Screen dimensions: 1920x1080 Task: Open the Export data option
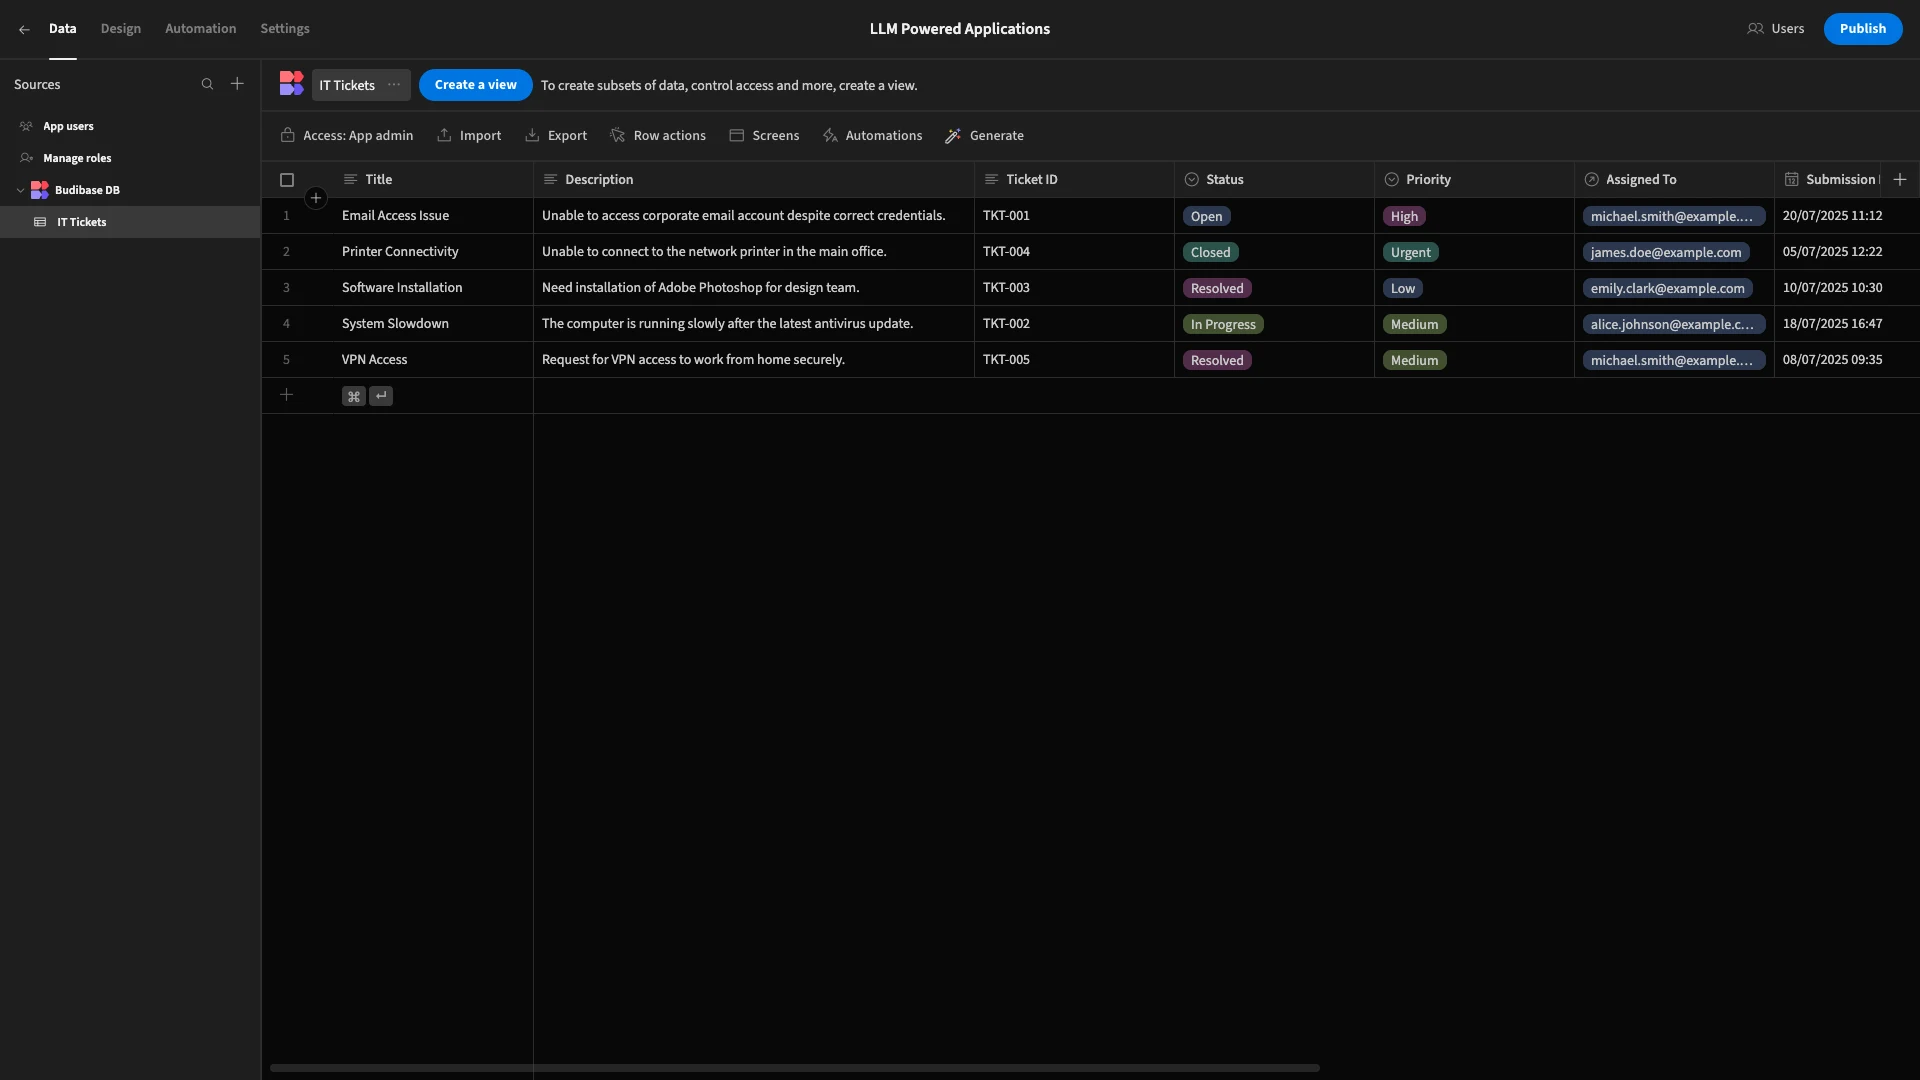[556, 135]
